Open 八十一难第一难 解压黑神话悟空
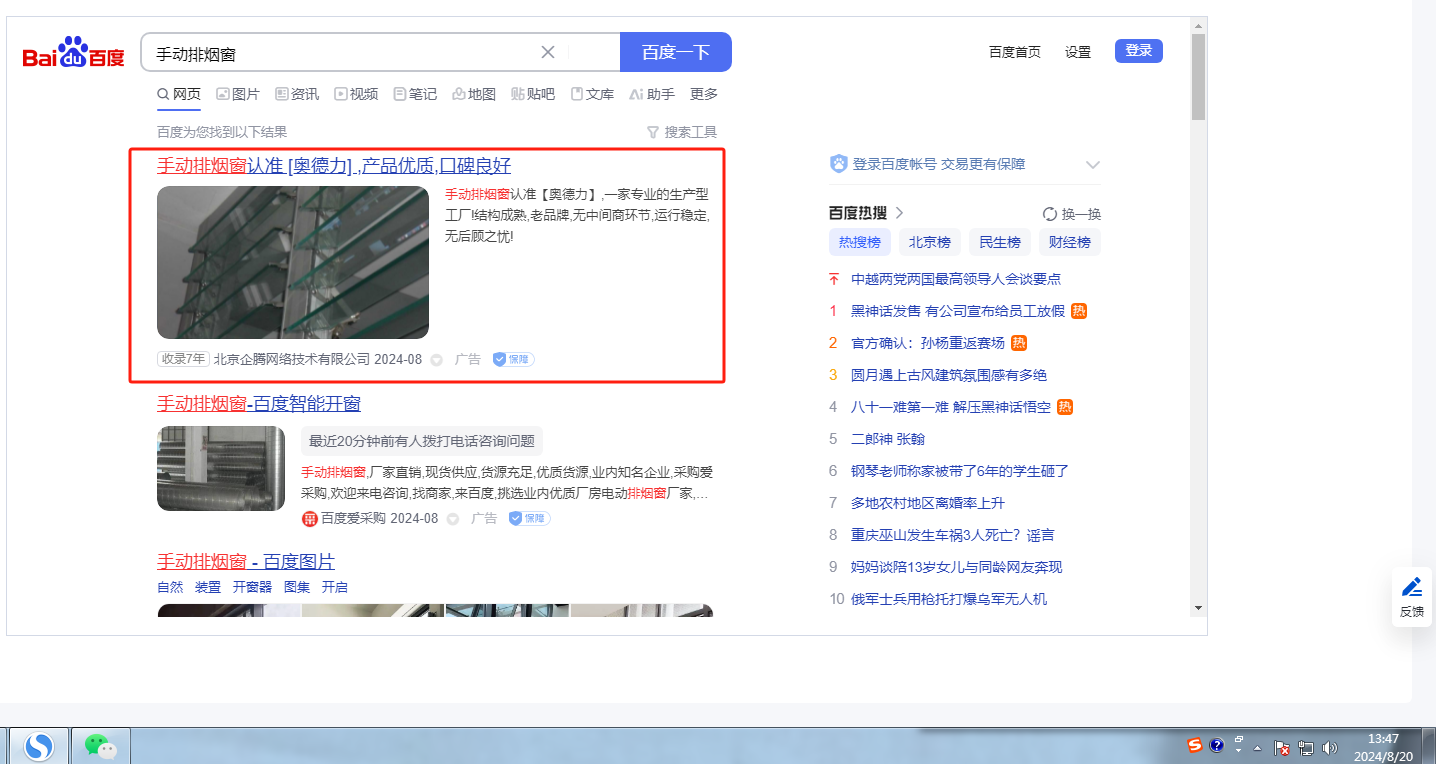Screen dimensions: 1436x764 [951, 407]
